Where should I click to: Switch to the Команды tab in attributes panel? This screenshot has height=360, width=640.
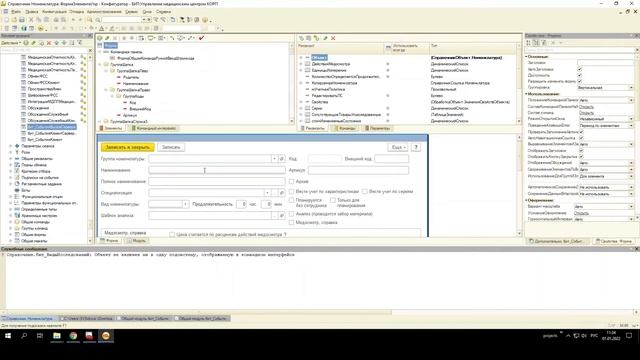tap(345, 128)
